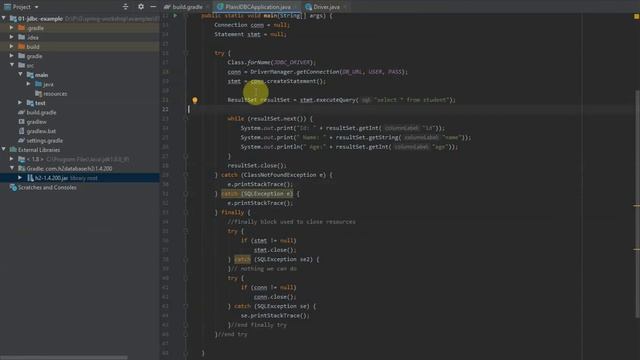Collapse the External Libraries node arrow
Image resolution: width=640 pixels, height=360 pixels.
click(4, 150)
